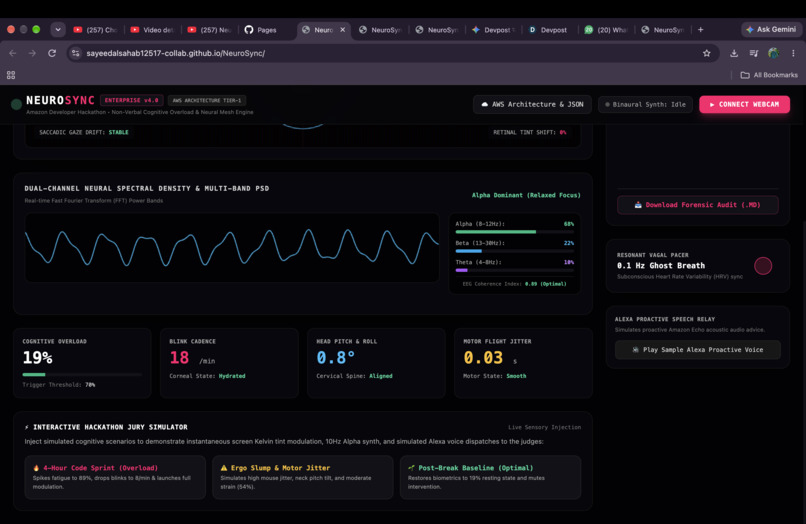Select the Ergo Slump & Motor Jitter scenario
Viewport: 806px width, 524px height.
[x=303, y=477]
